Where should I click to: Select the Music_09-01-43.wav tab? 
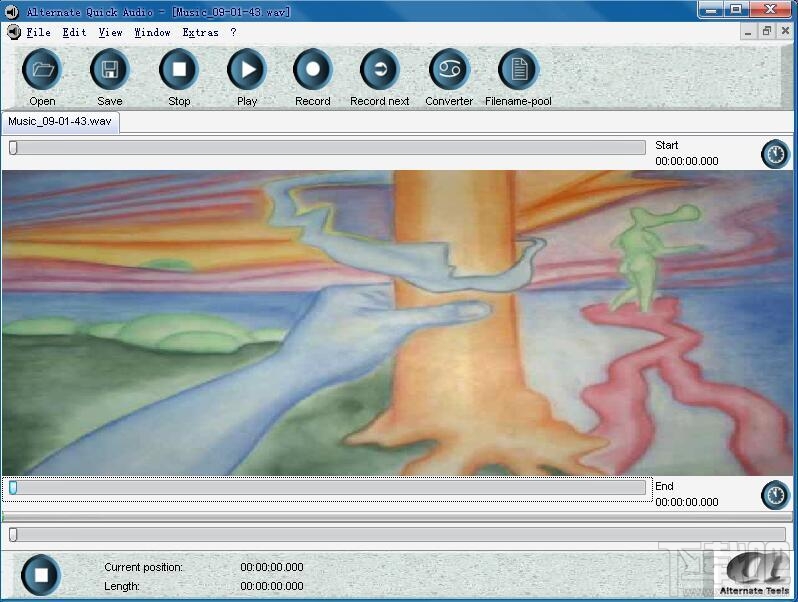pos(60,121)
